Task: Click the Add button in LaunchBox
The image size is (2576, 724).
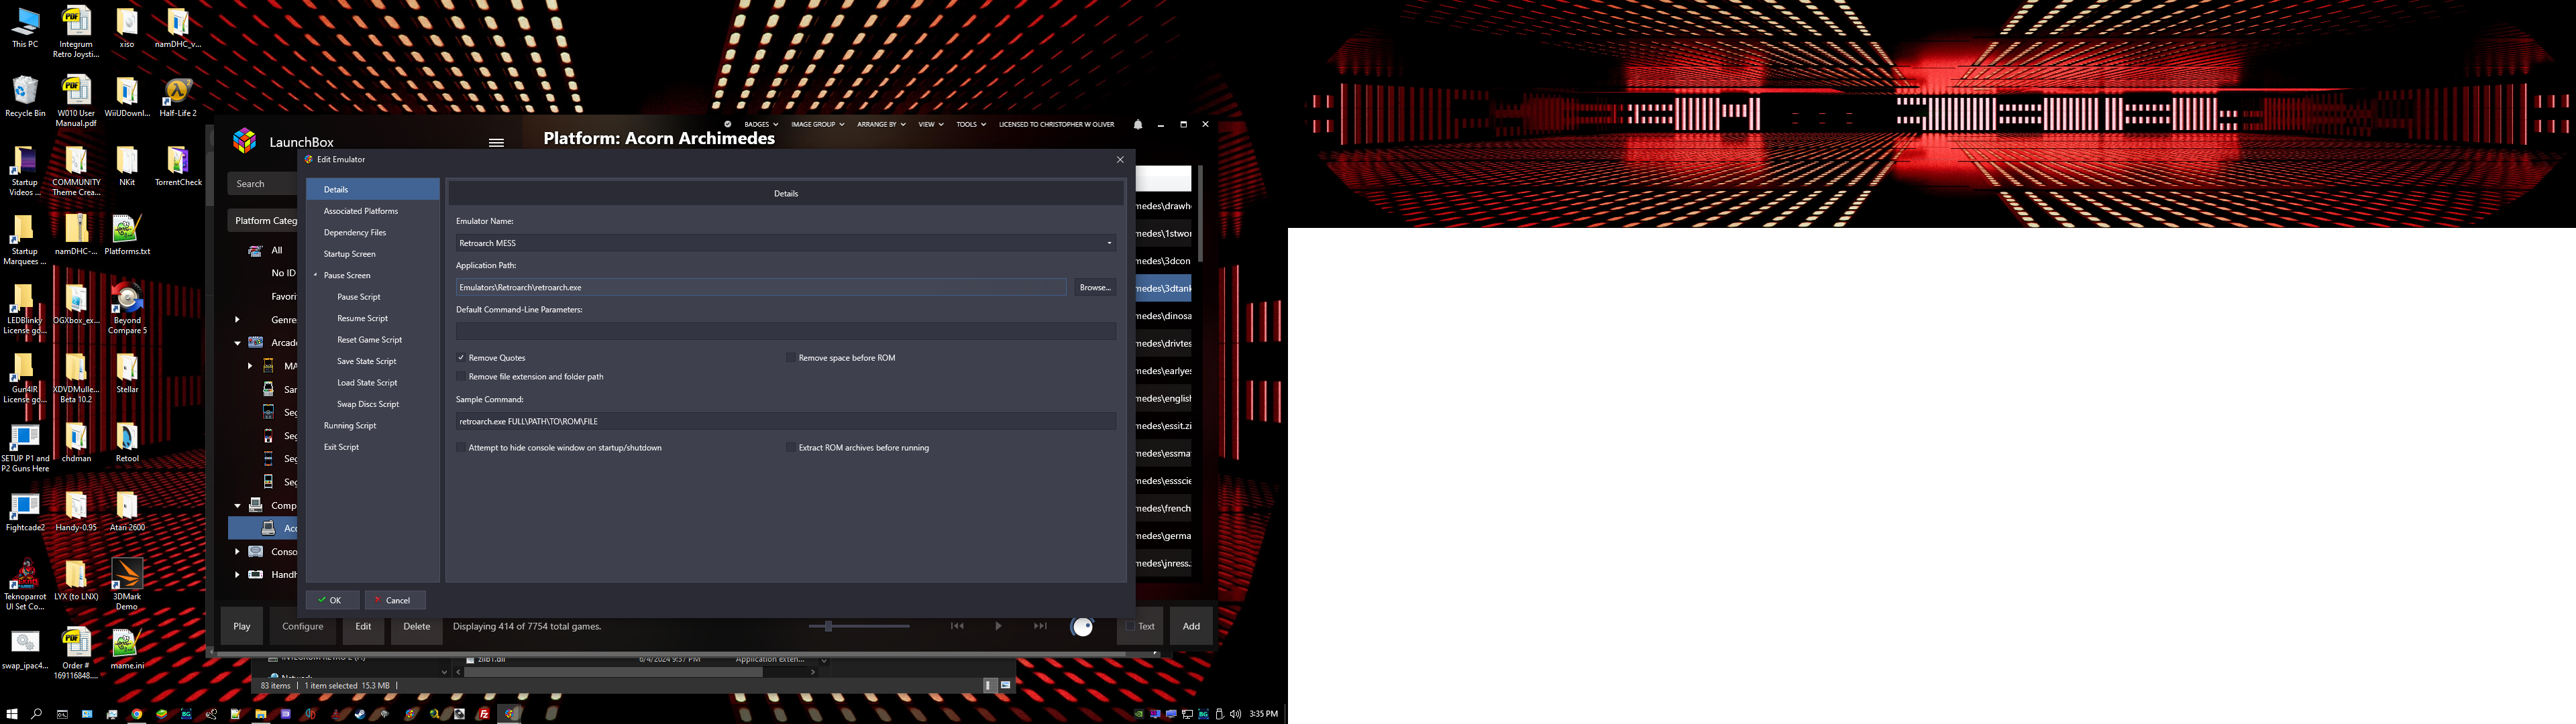Action: coord(1191,626)
